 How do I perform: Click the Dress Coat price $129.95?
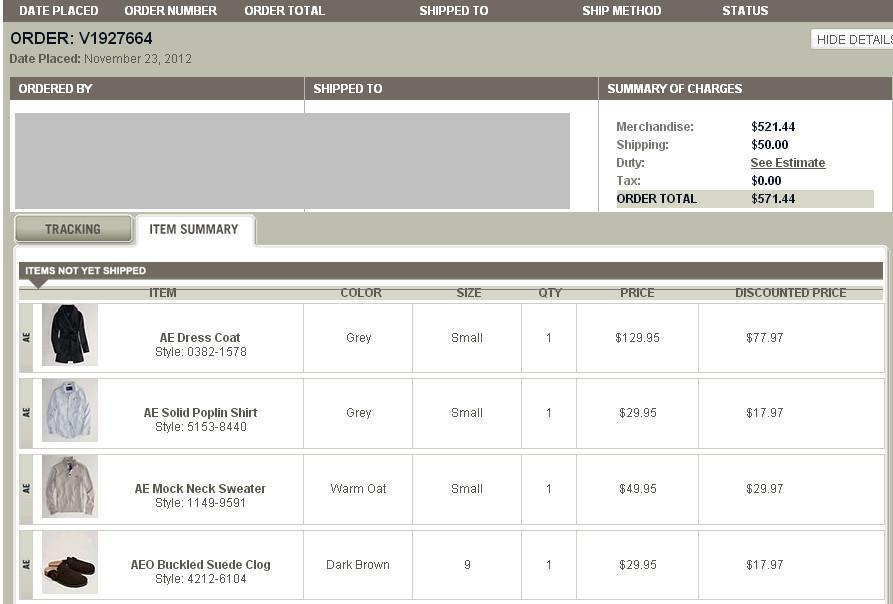637,338
